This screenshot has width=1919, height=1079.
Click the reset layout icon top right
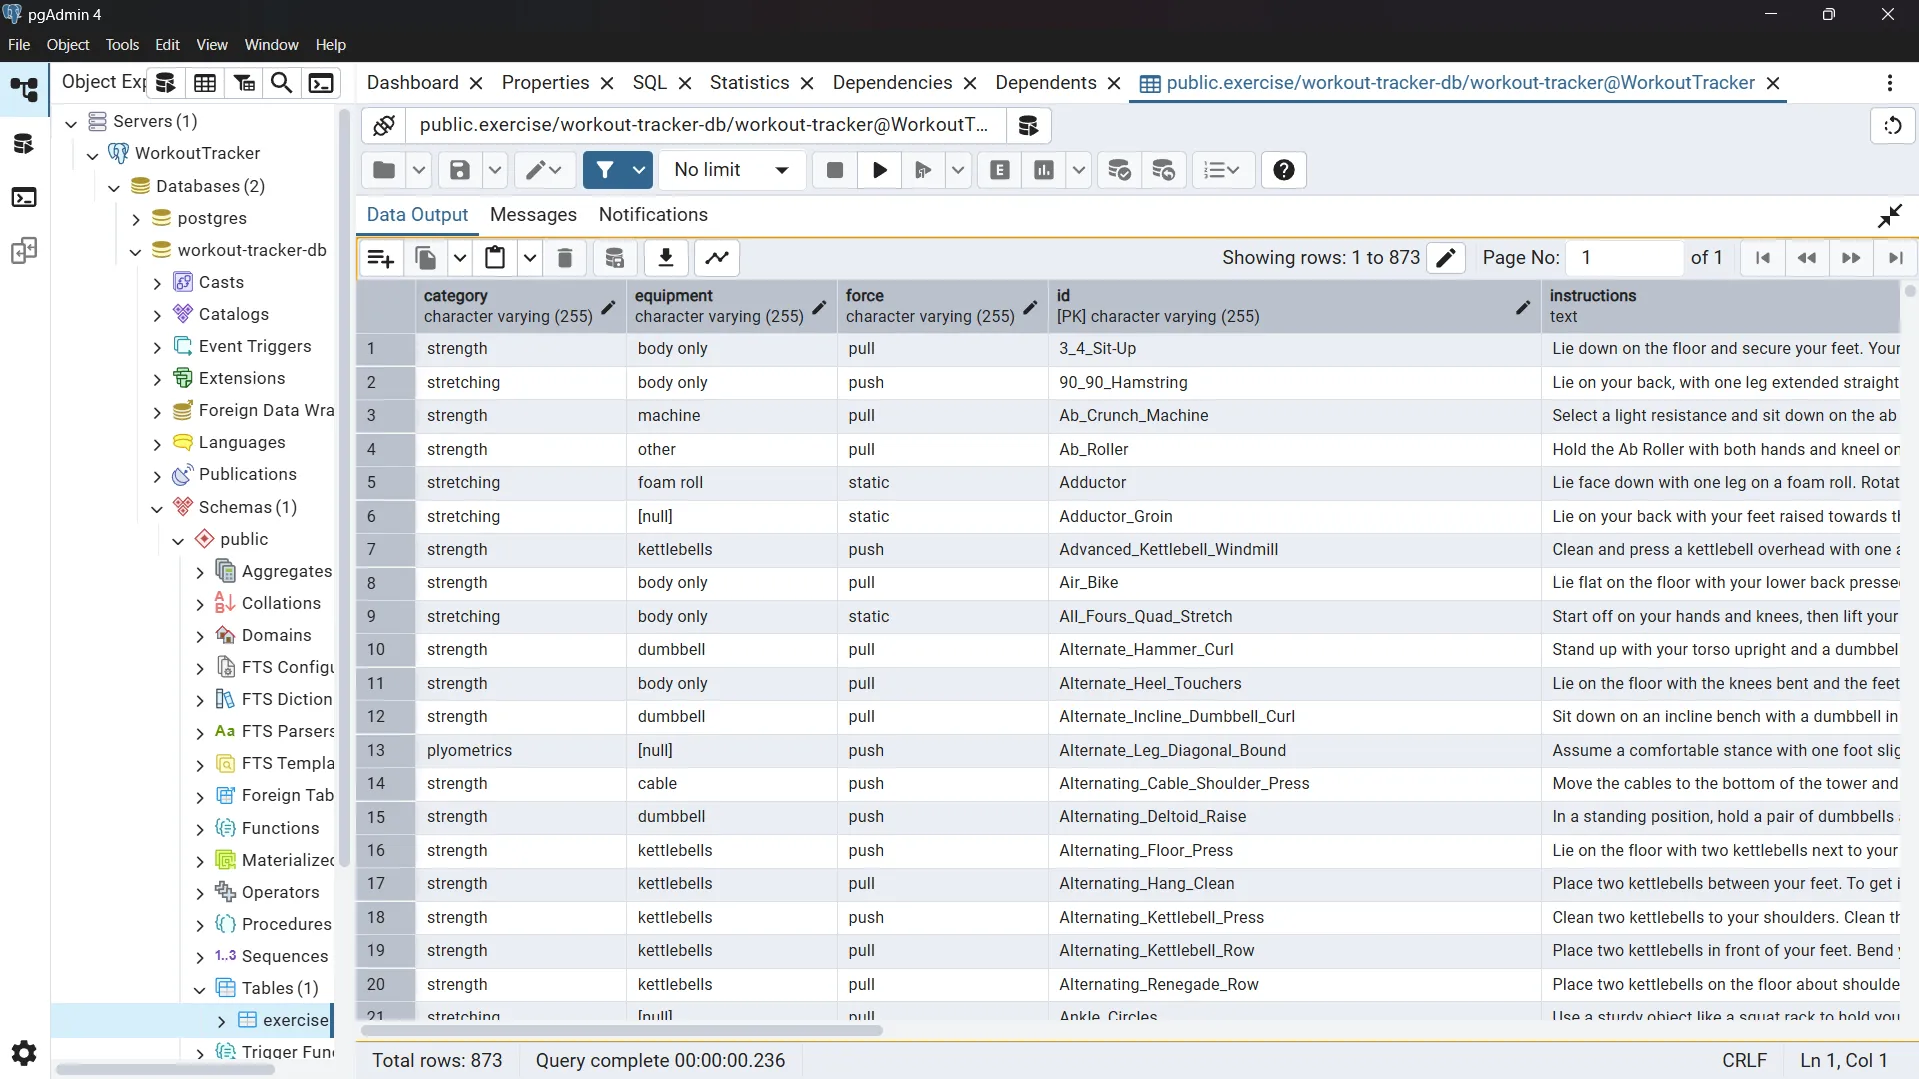pos(1893,125)
